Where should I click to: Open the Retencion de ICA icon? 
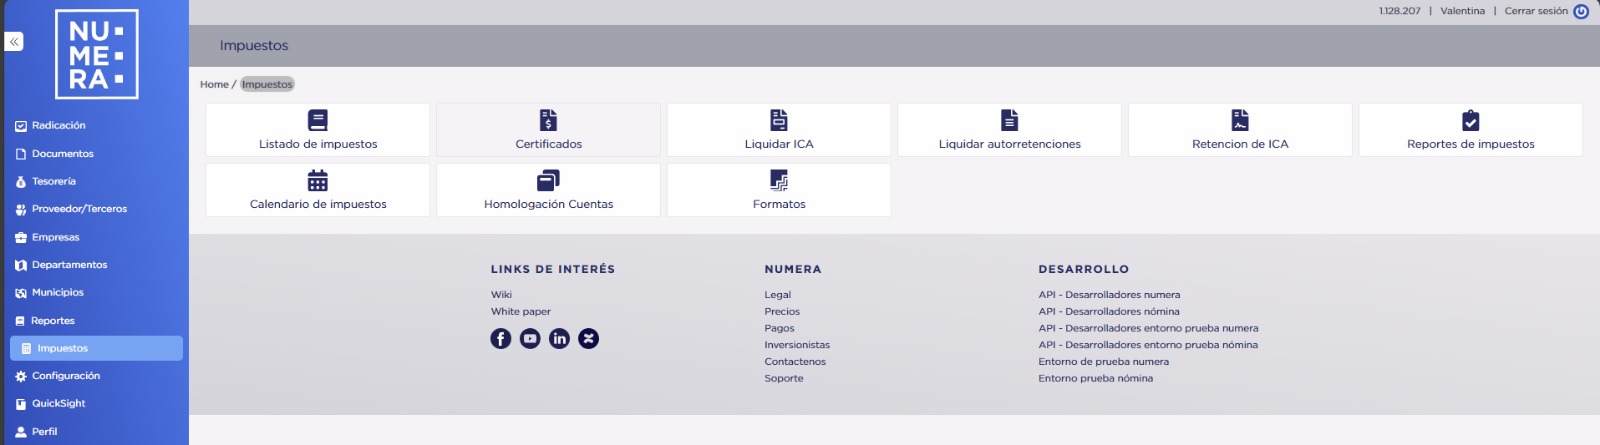pyautogui.click(x=1240, y=121)
